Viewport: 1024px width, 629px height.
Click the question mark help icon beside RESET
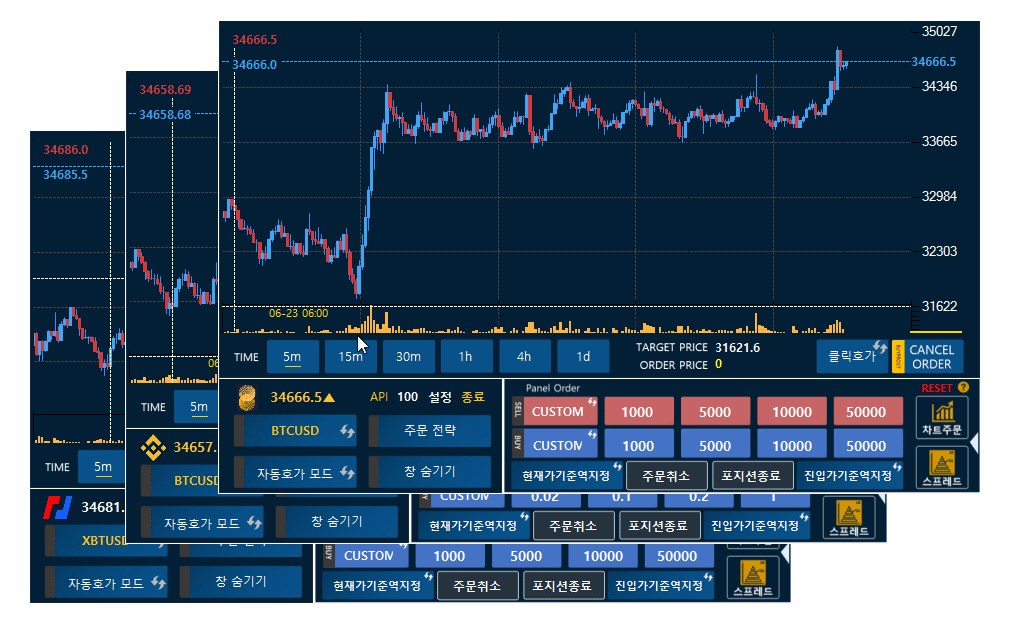[x=963, y=387]
